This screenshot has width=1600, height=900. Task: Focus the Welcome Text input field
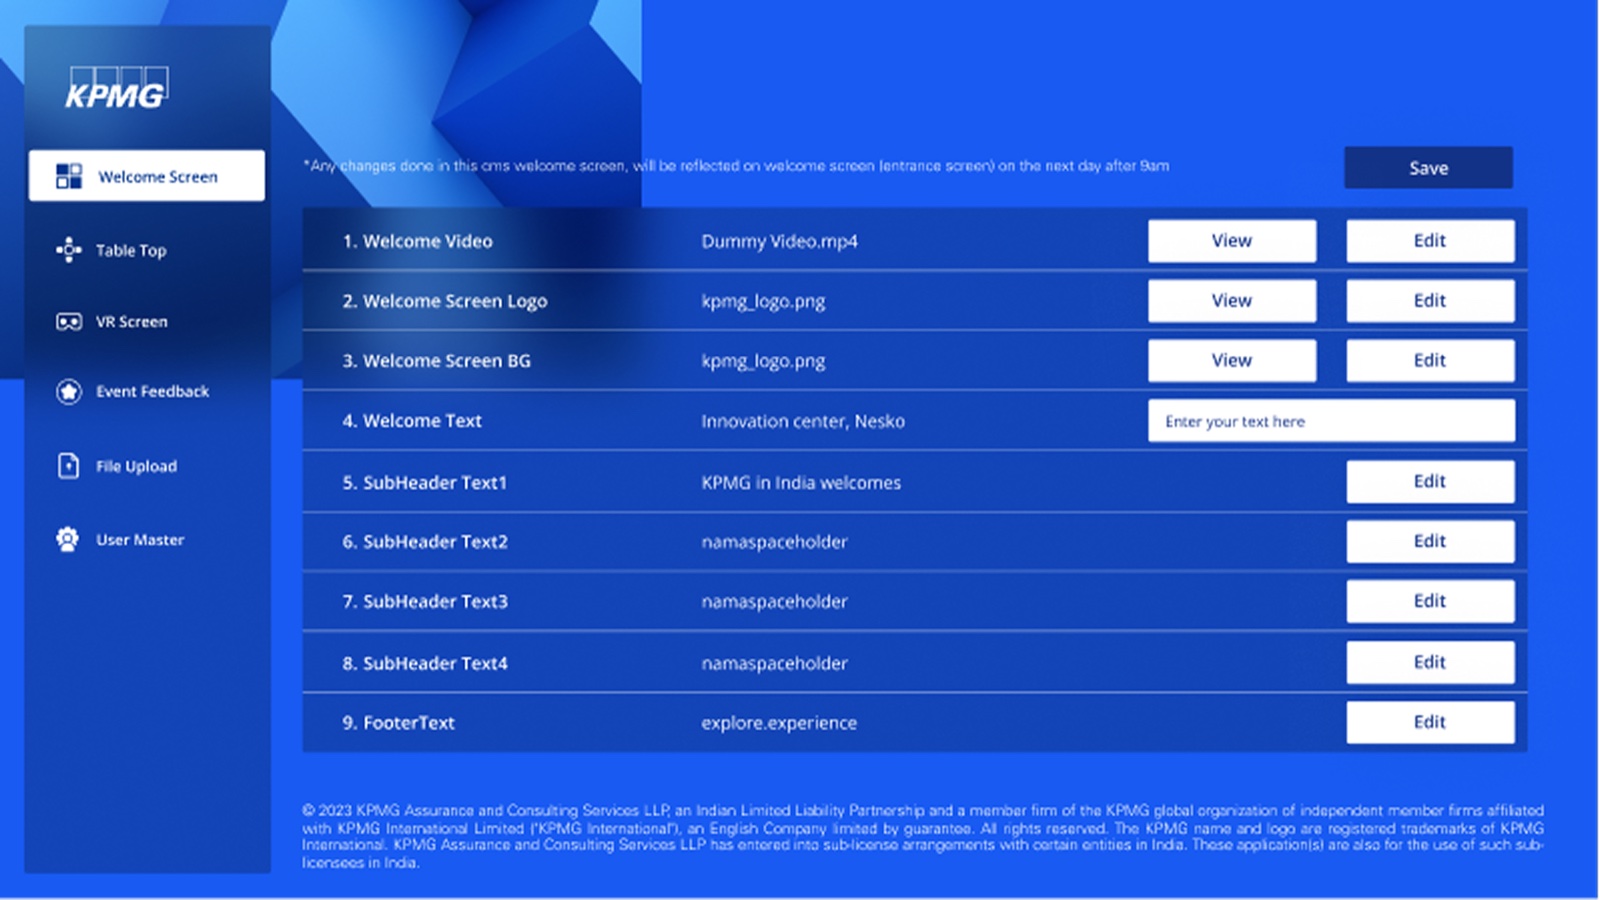[1331, 421]
